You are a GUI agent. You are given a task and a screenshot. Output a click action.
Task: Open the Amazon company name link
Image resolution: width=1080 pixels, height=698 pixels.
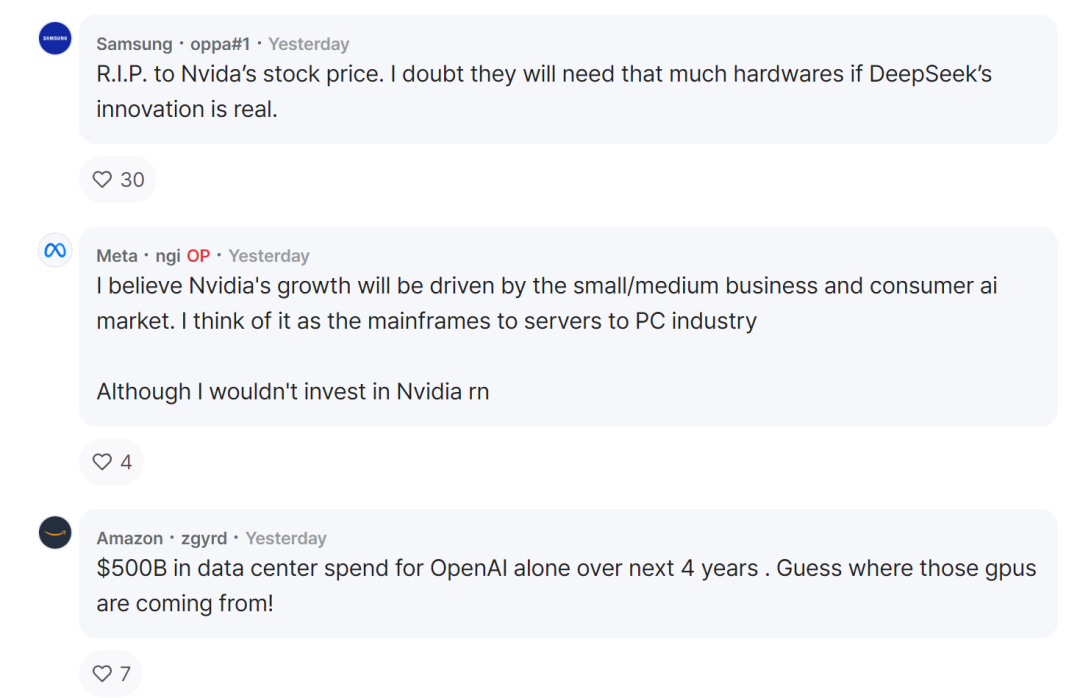pos(129,538)
